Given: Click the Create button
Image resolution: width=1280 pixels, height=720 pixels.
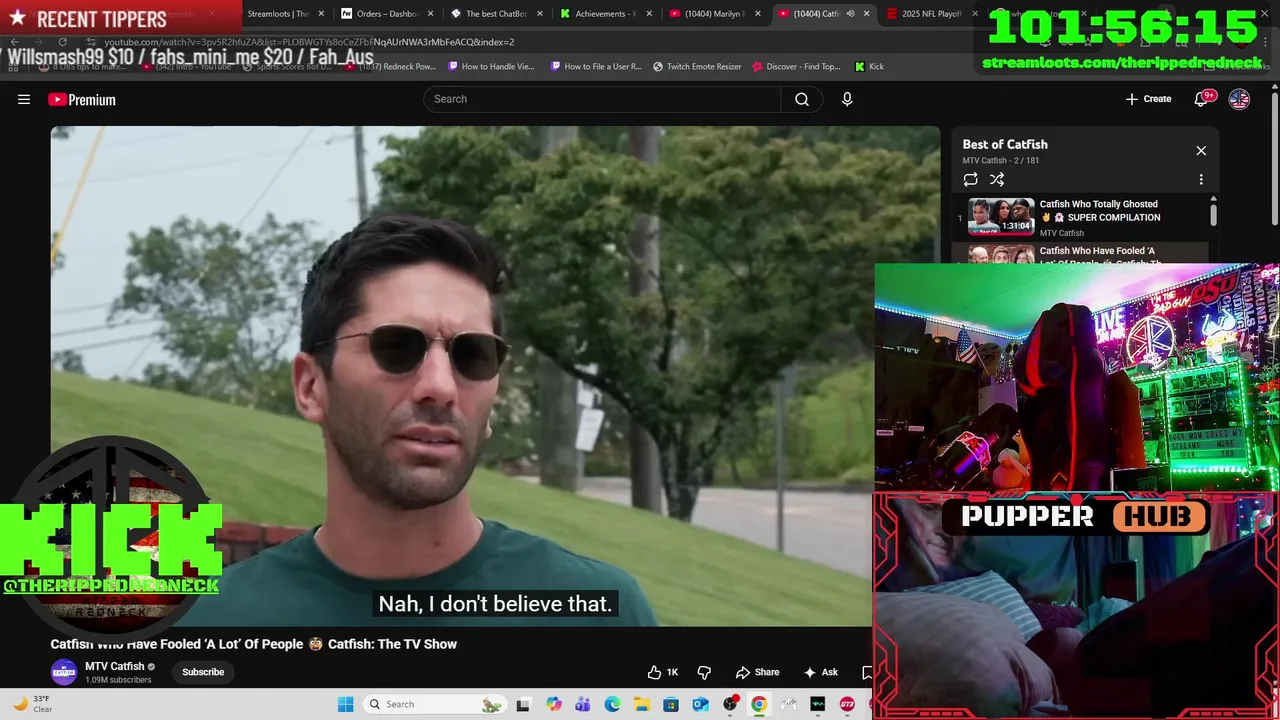Looking at the screenshot, I should click(x=1148, y=99).
